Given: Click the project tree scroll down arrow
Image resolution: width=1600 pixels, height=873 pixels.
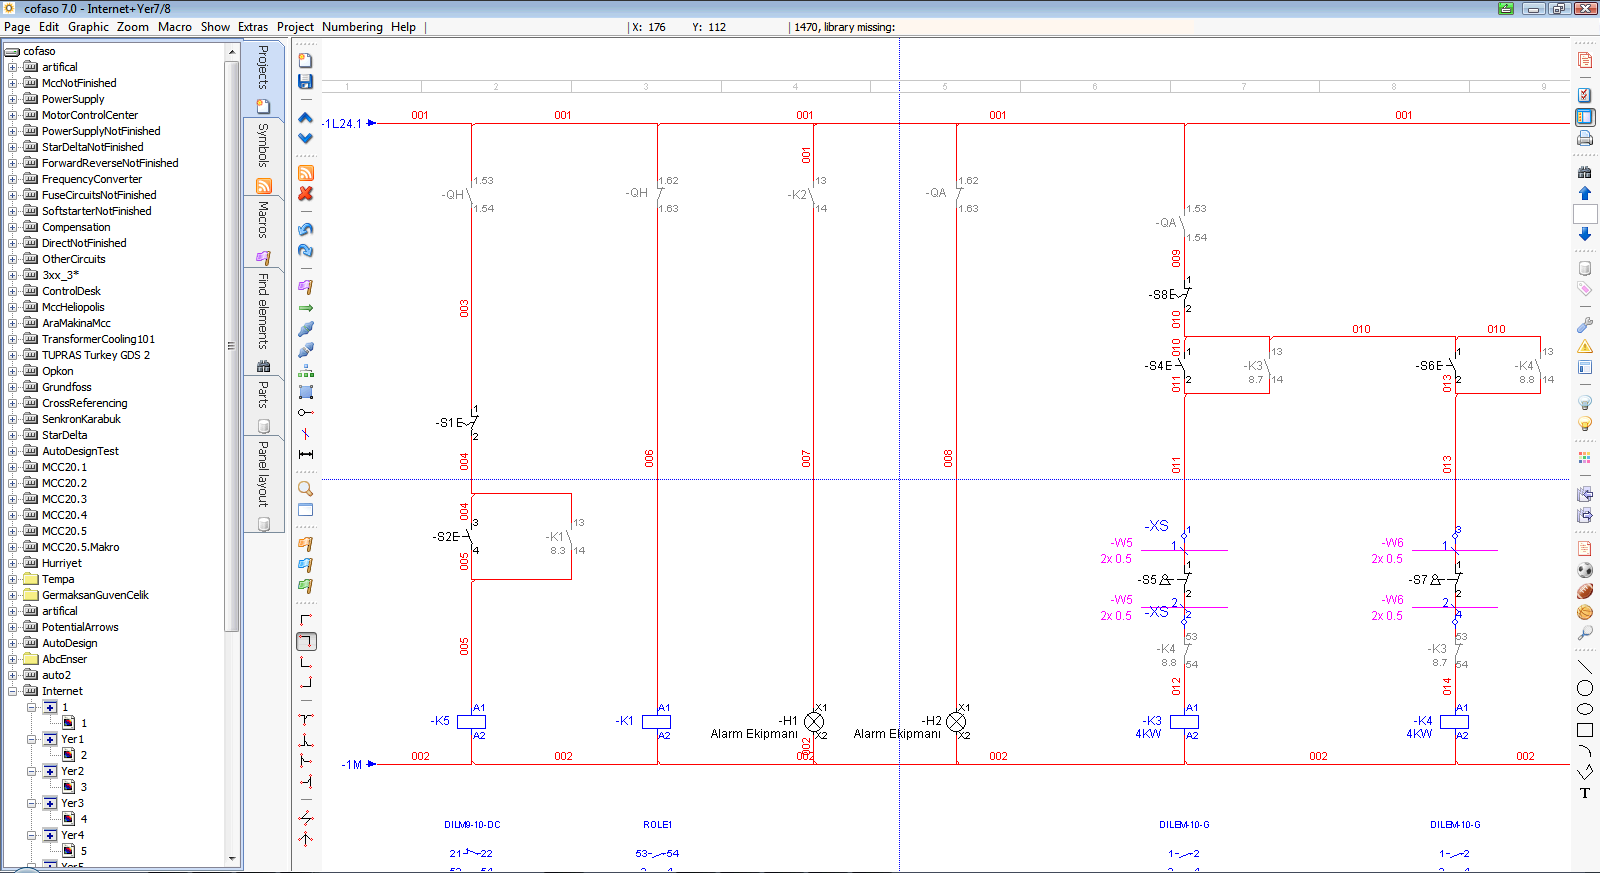Looking at the screenshot, I should 232,858.
